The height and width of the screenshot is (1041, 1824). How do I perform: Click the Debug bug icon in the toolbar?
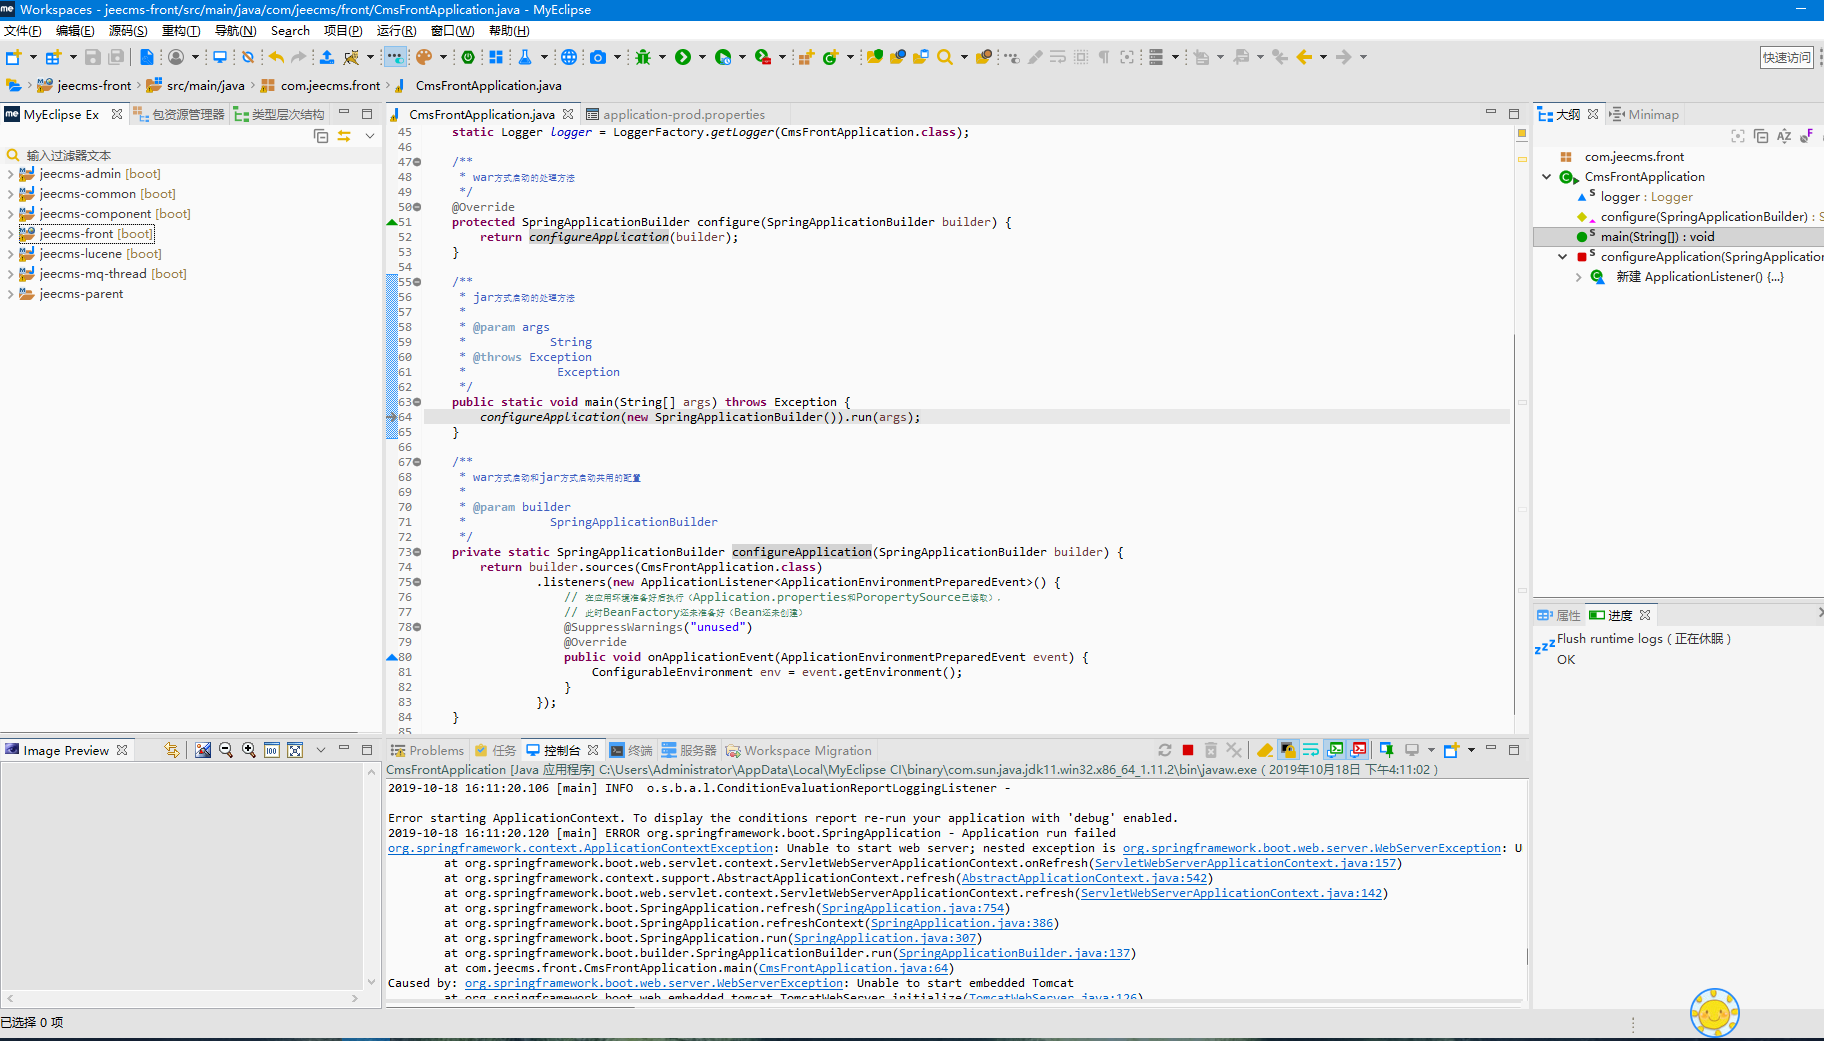(643, 57)
